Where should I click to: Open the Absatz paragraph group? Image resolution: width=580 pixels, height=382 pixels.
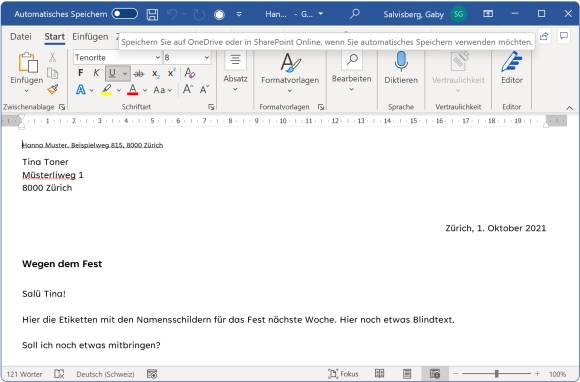tap(235, 72)
